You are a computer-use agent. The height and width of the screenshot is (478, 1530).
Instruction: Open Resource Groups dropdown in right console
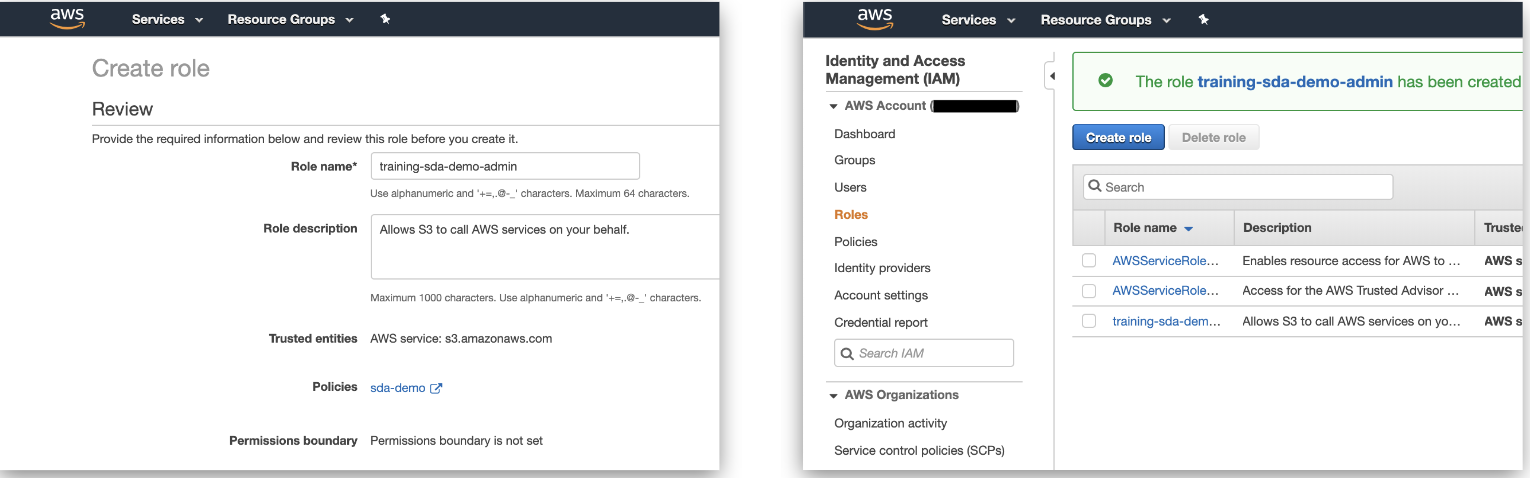coord(1104,19)
